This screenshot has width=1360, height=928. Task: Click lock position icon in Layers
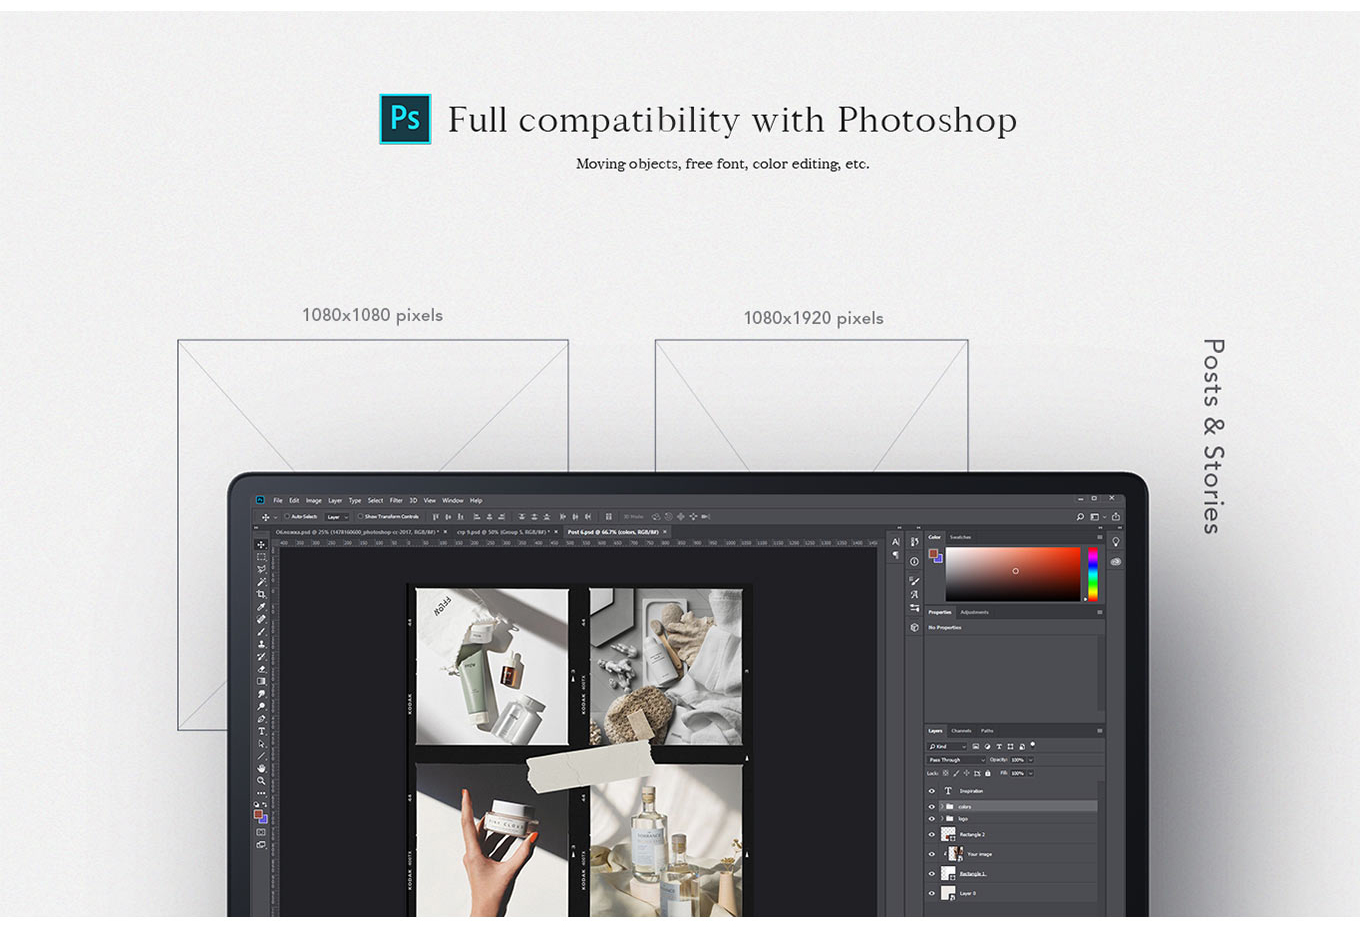click(x=966, y=773)
